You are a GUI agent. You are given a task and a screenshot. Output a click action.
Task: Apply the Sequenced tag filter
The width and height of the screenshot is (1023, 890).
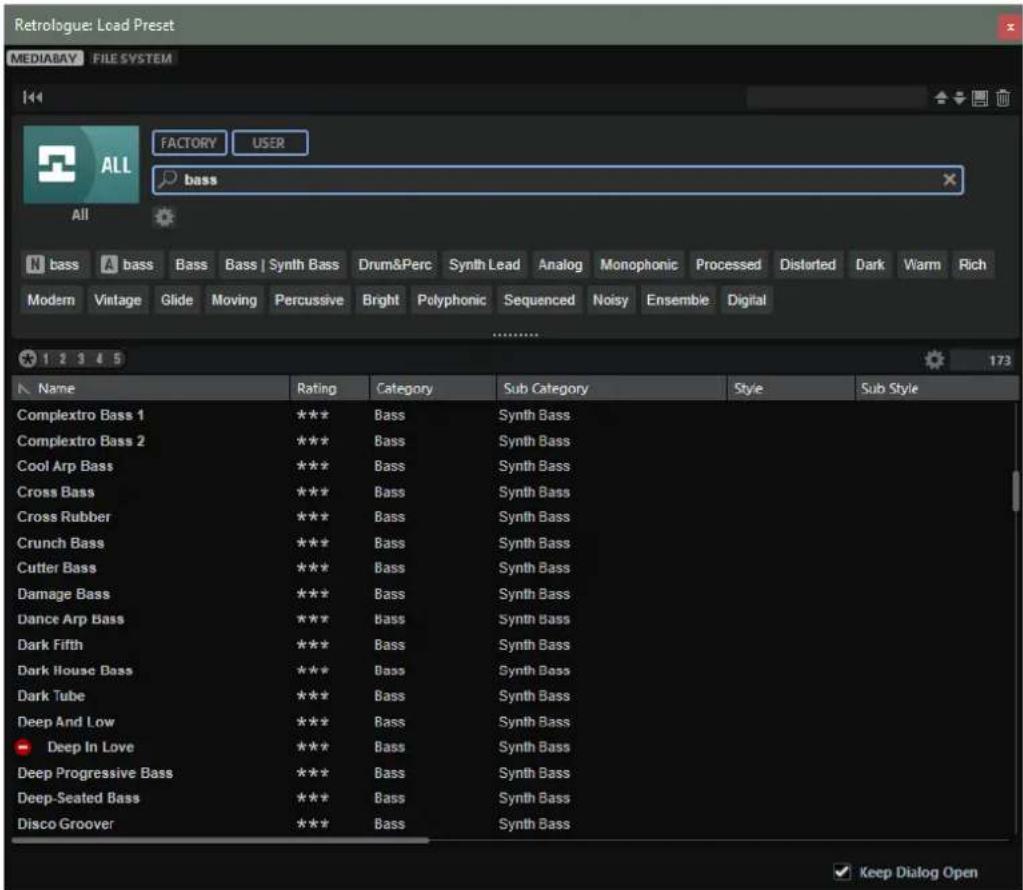(x=540, y=299)
